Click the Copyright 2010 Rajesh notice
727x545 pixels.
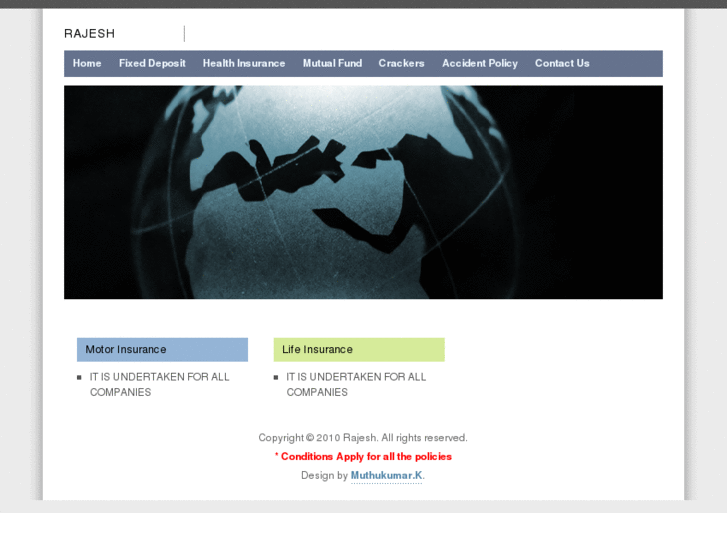coord(363,438)
